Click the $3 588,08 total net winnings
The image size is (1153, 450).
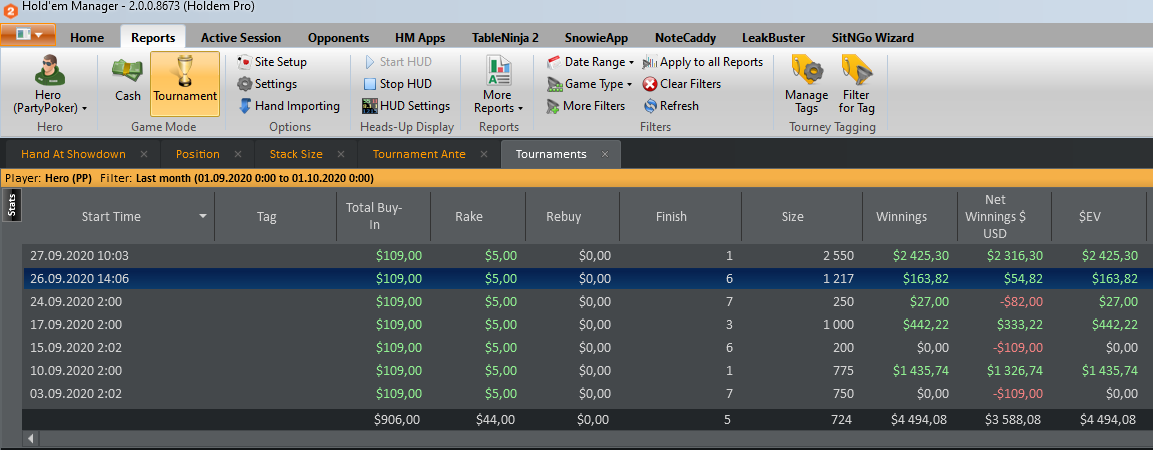pyautogui.click(x=1014, y=420)
